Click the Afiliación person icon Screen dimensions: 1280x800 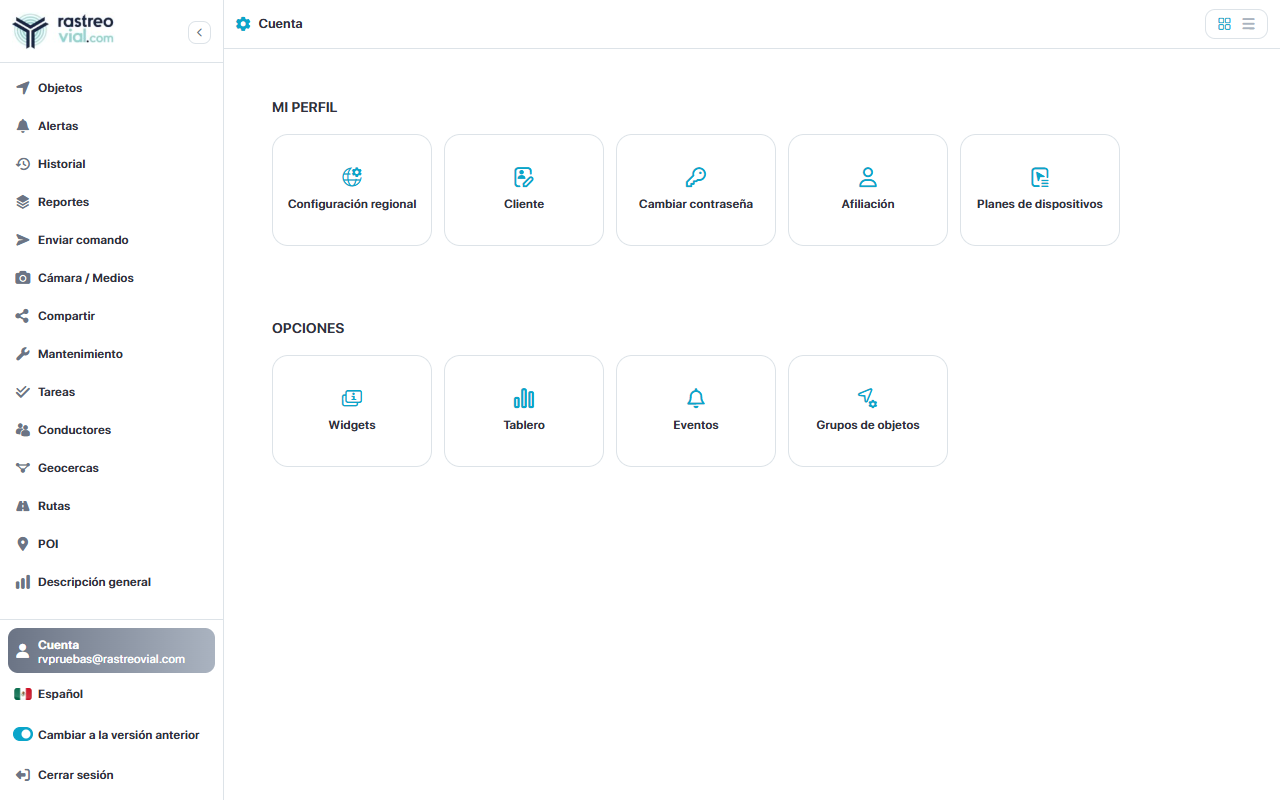click(868, 177)
